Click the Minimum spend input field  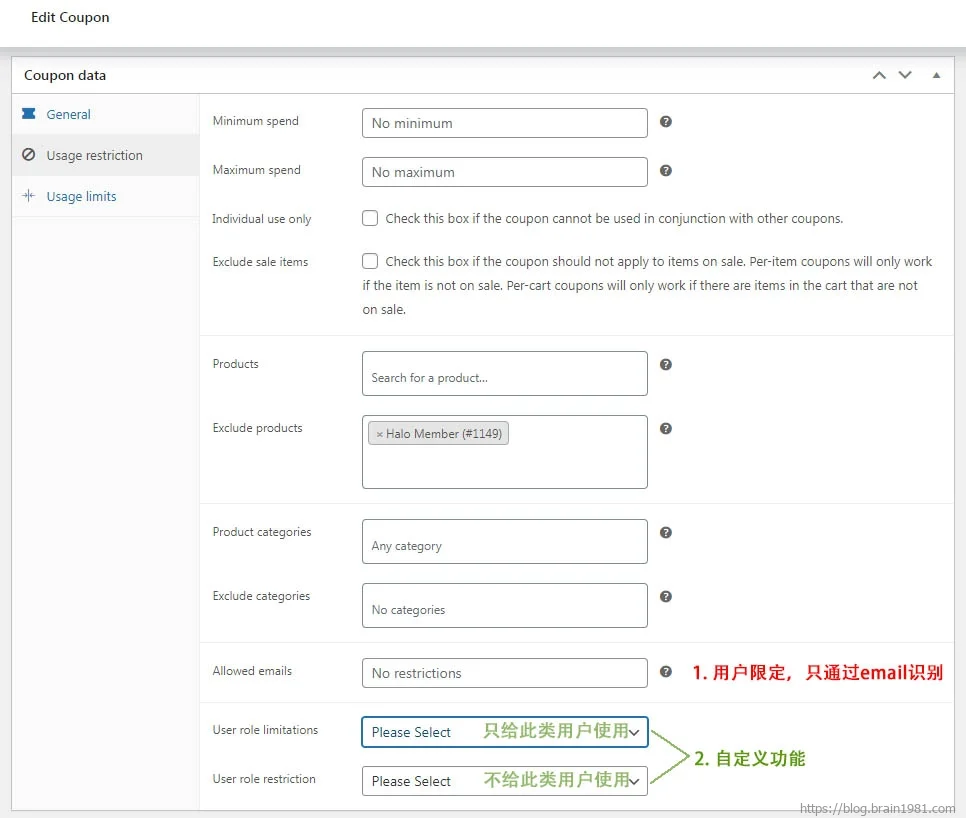pos(504,123)
